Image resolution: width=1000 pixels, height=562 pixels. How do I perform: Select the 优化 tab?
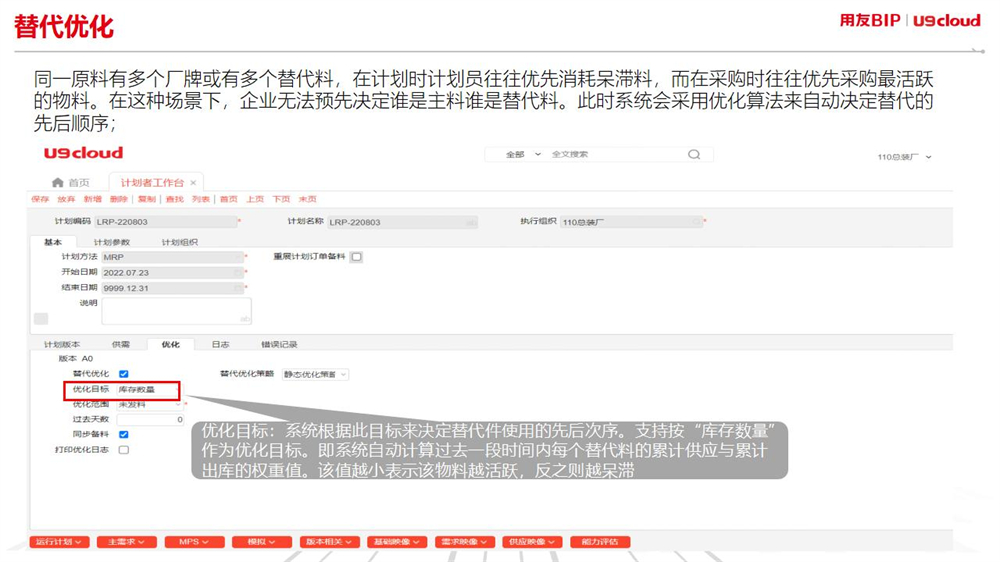click(170, 344)
